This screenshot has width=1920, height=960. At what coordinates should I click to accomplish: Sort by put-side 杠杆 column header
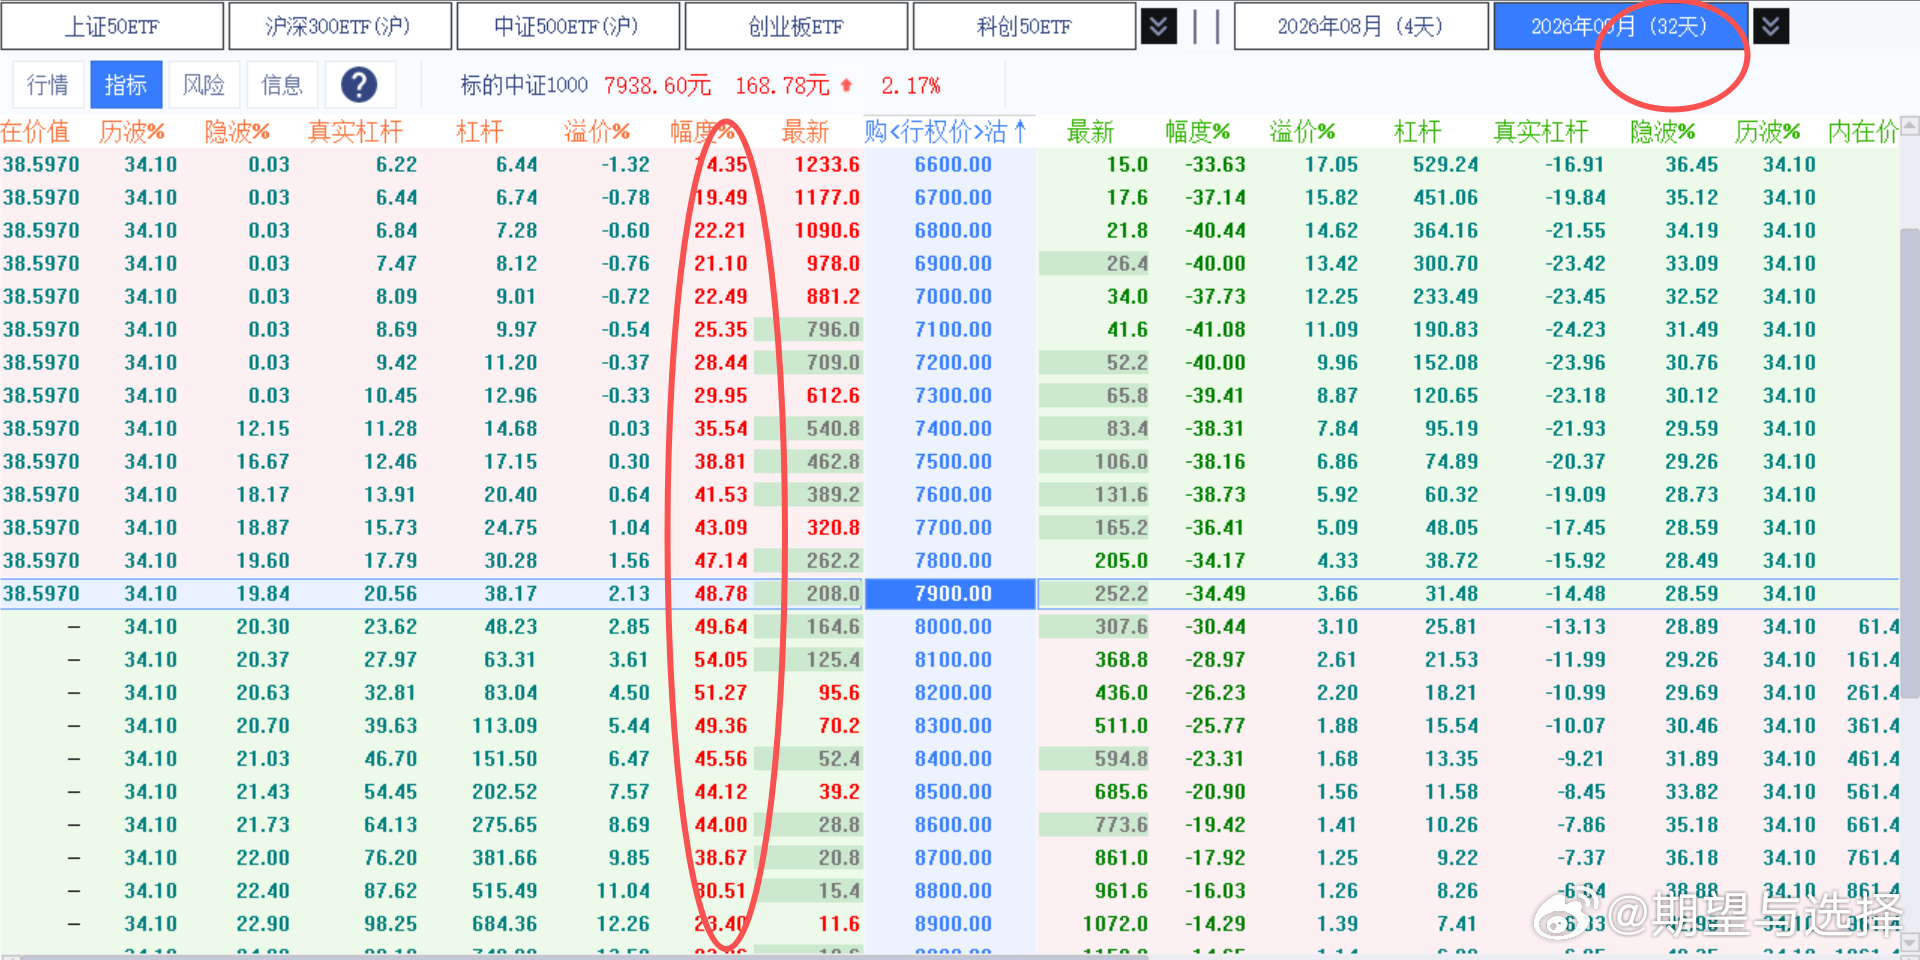[1418, 132]
